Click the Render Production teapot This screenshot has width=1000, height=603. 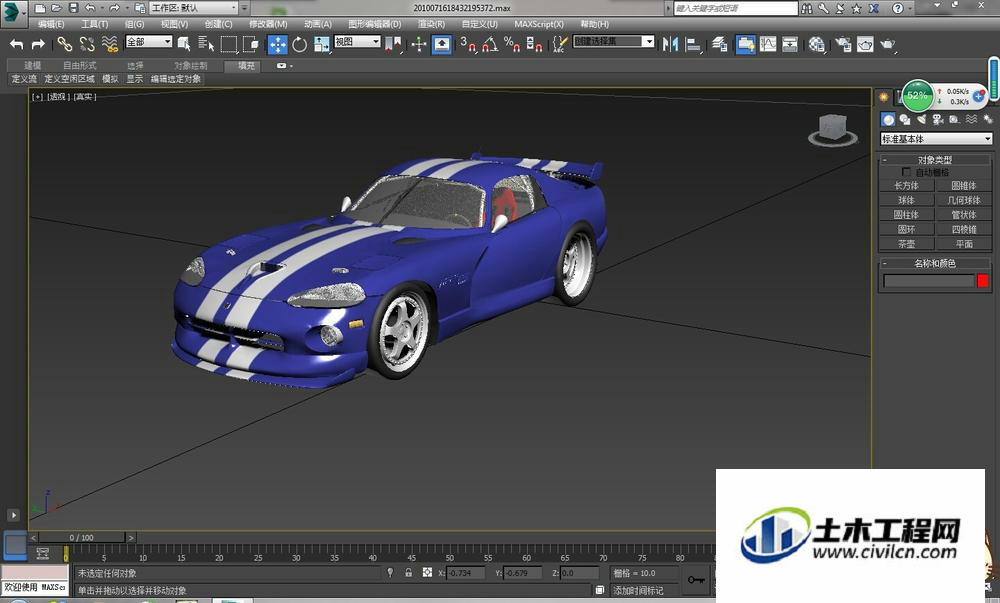pos(887,44)
